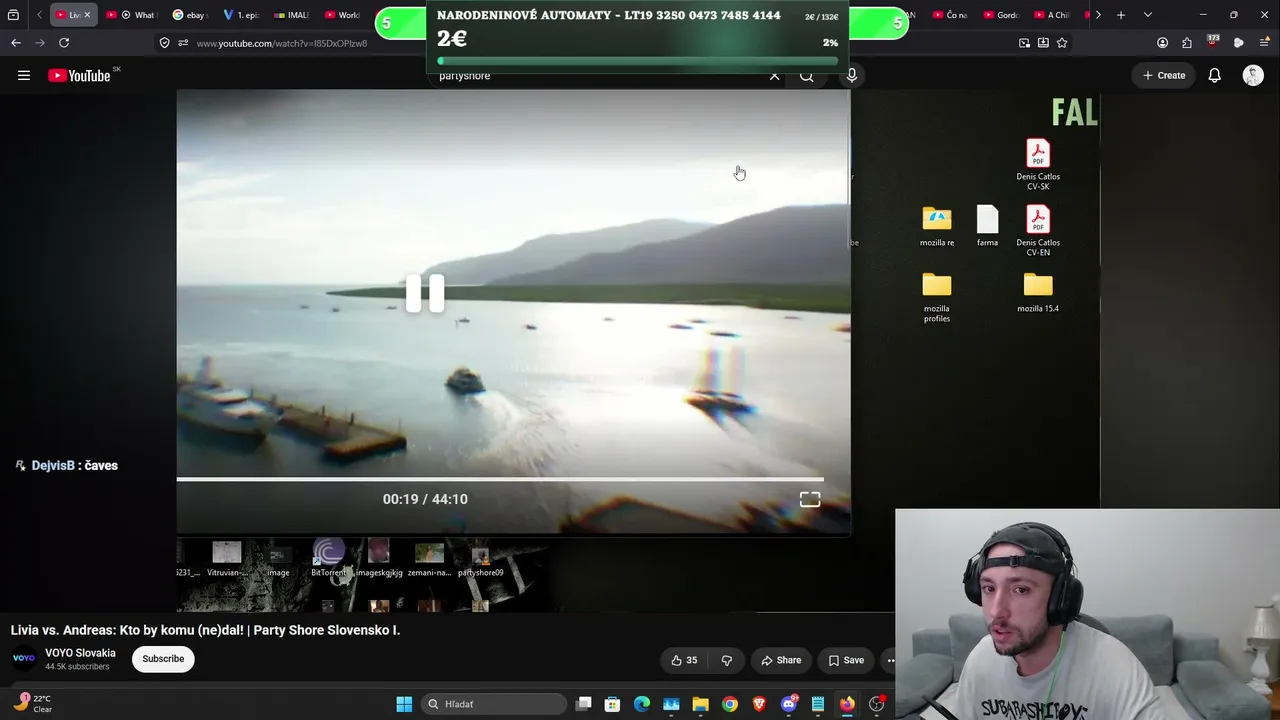This screenshot has height=720, width=1280.
Task: Toggle fullscreen on the video player
Action: coord(810,499)
